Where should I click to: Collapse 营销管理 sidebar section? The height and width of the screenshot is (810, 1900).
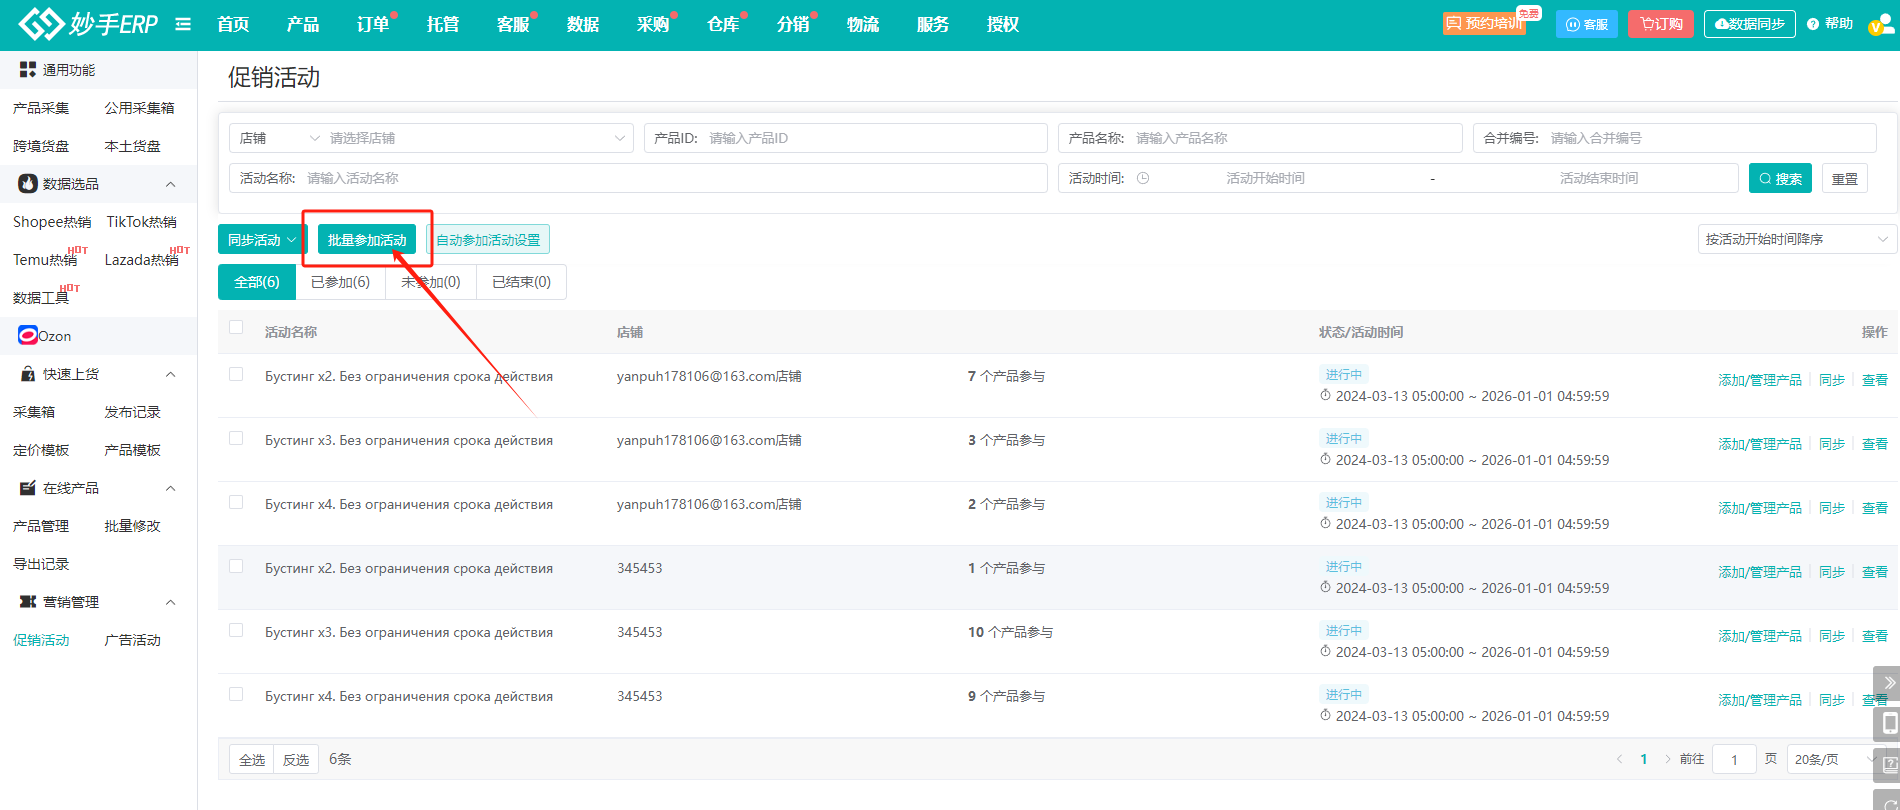pyautogui.click(x=171, y=602)
